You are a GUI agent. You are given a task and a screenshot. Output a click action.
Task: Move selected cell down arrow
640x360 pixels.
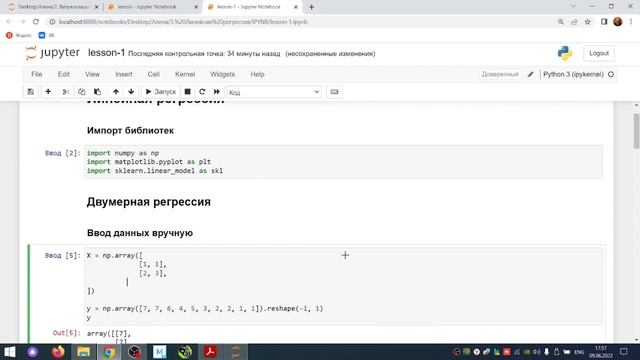[131, 92]
